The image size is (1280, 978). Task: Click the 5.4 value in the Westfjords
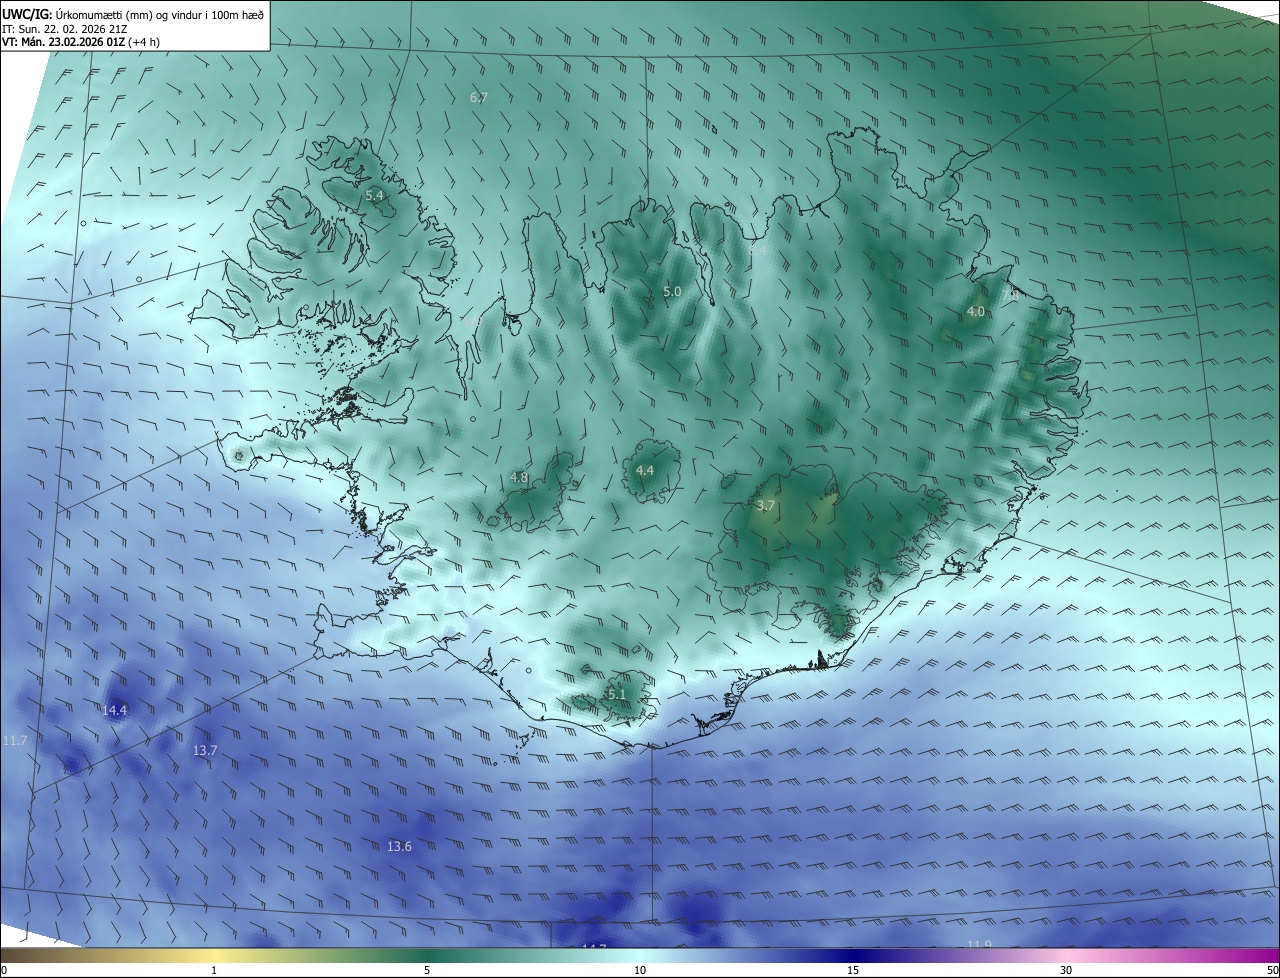pyautogui.click(x=375, y=196)
